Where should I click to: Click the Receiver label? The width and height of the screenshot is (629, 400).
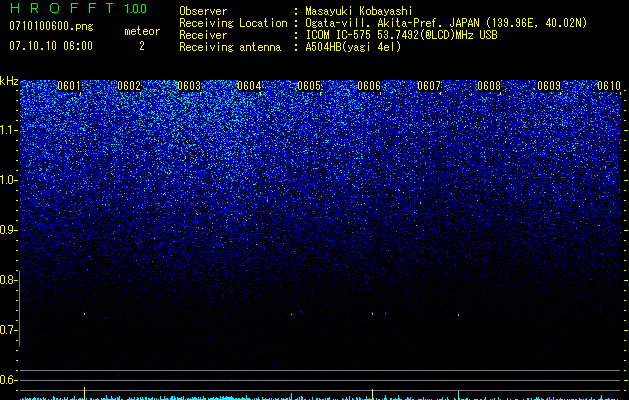pyautogui.click(x=203, y=35)
